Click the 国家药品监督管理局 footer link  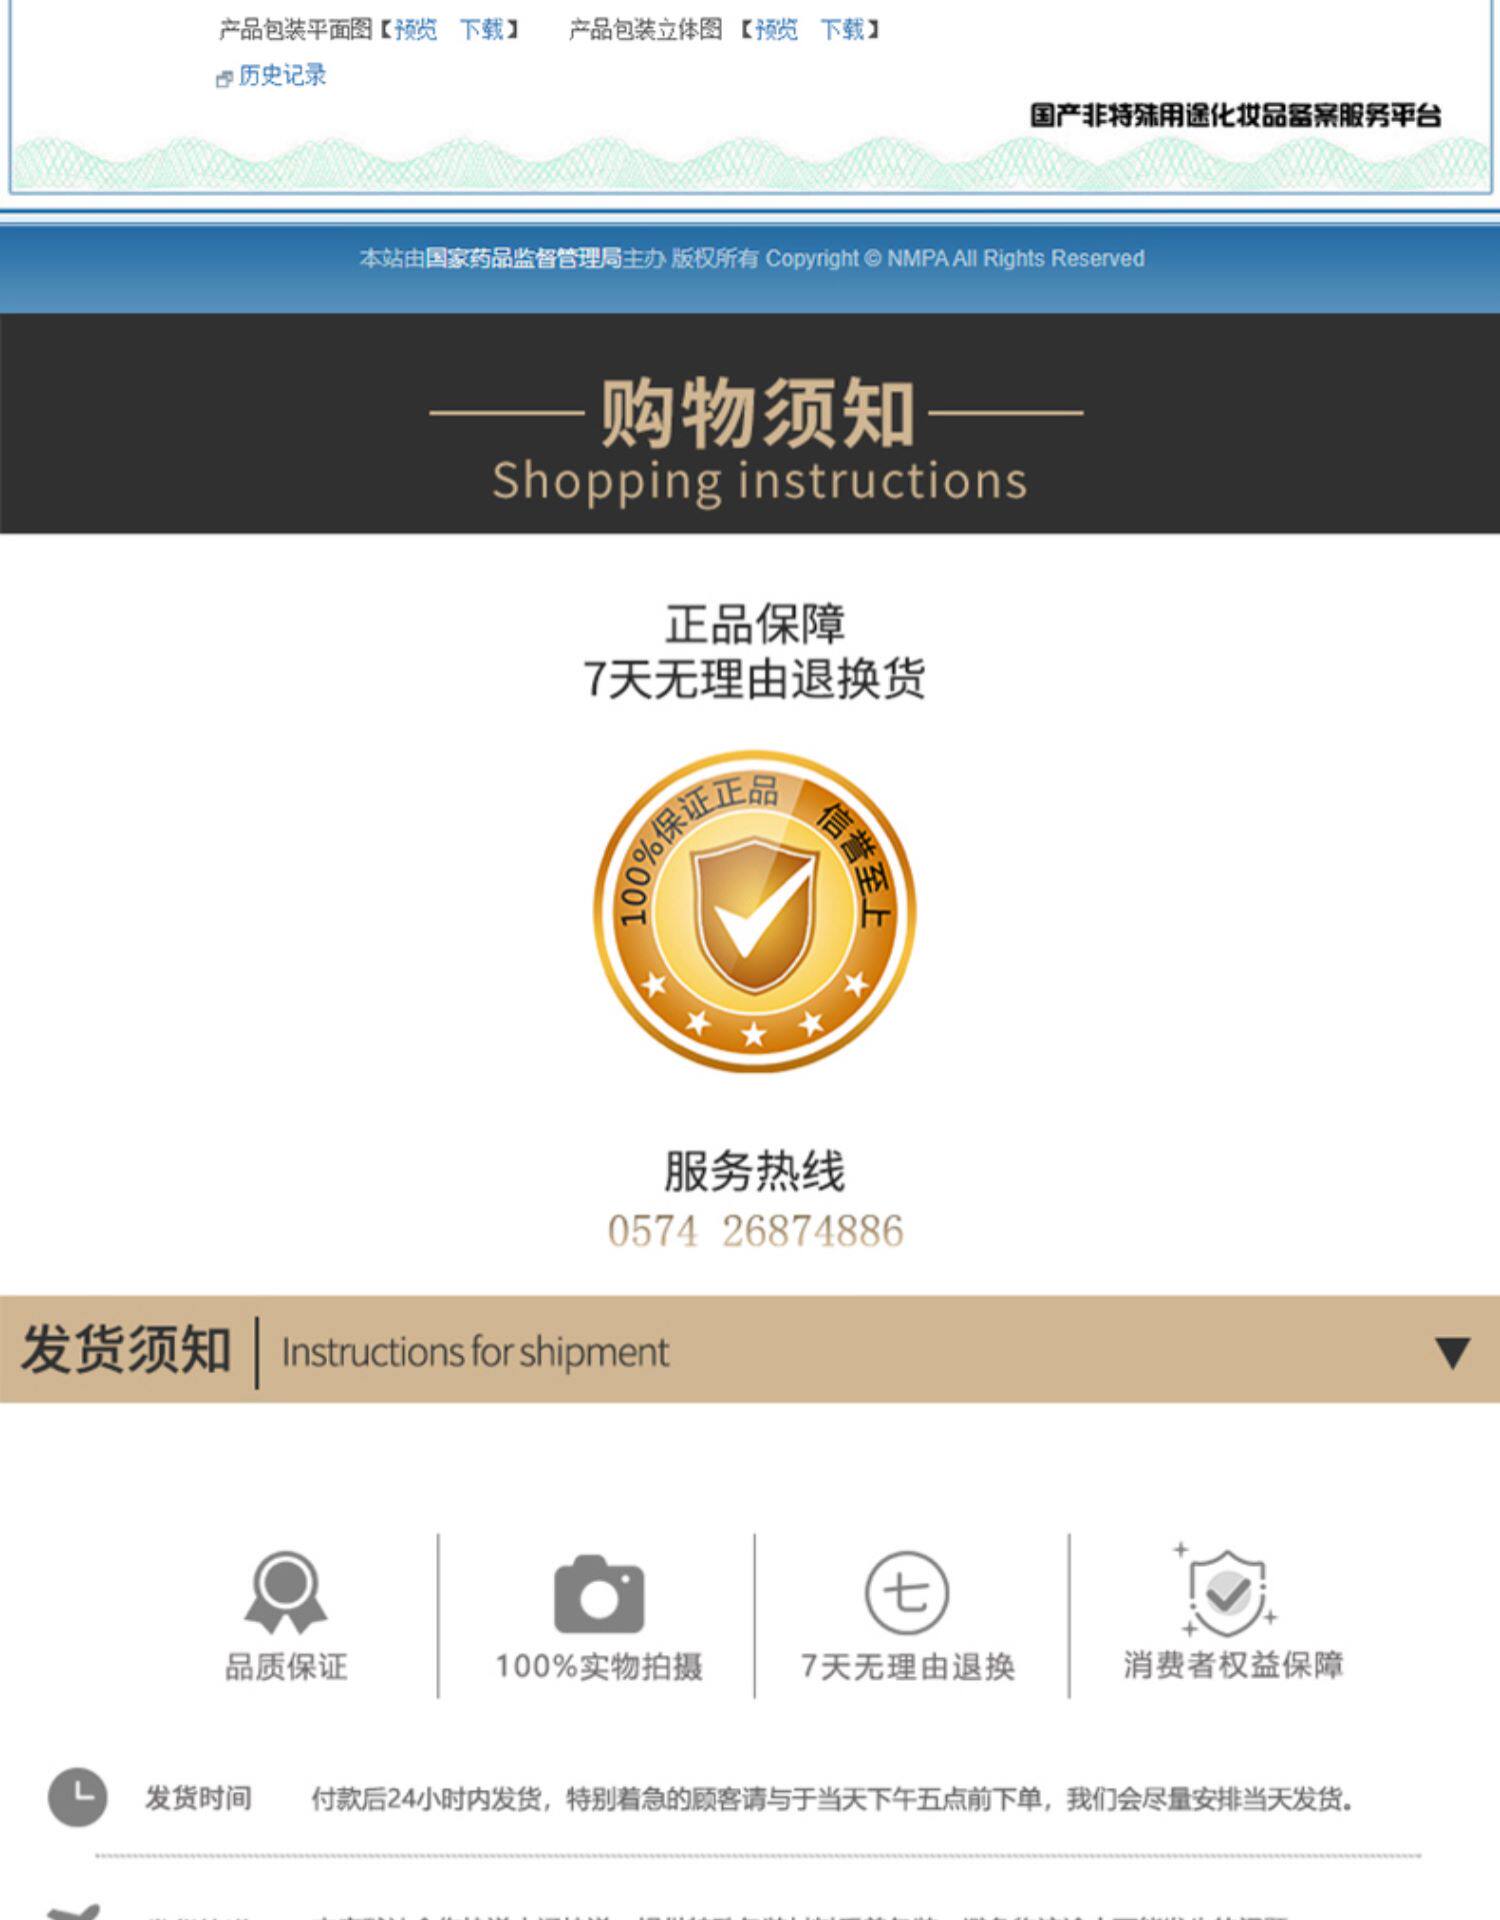point(524,258)
